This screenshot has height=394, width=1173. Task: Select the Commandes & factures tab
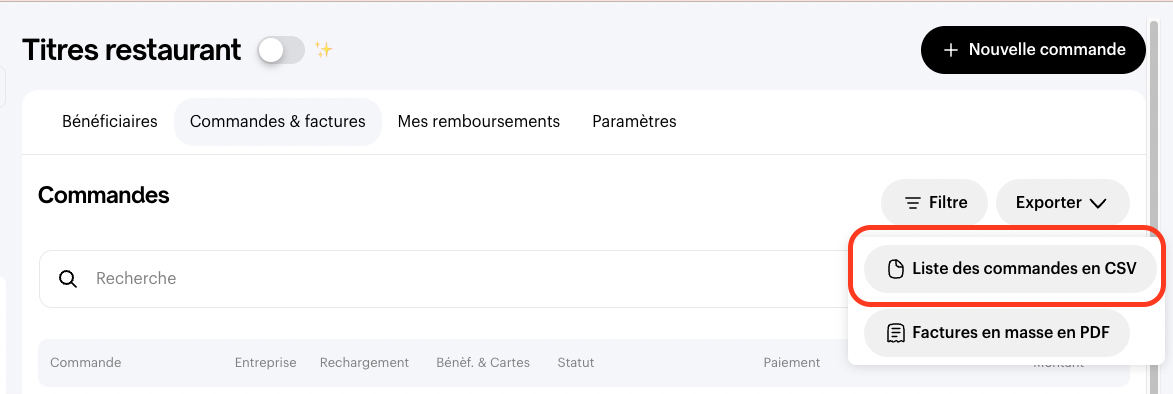click(278, 121)
